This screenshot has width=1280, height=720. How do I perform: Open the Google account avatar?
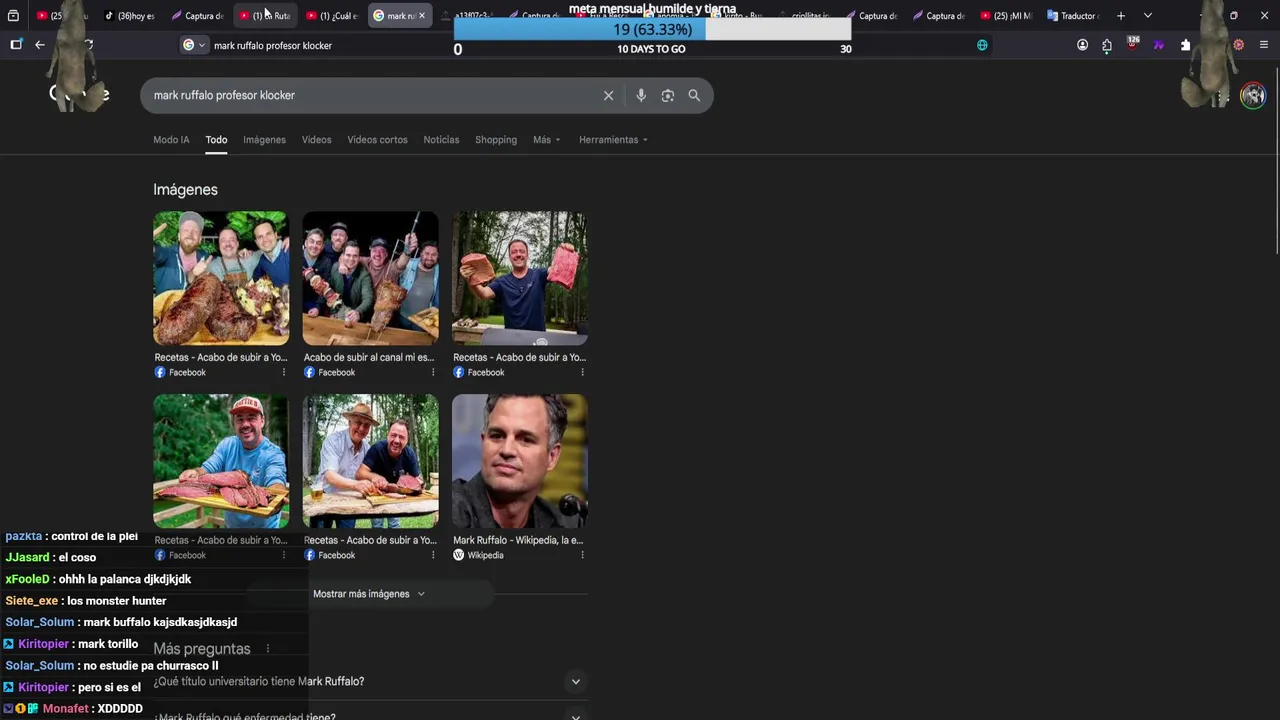pyautogui.click(x=1253, y=95)
